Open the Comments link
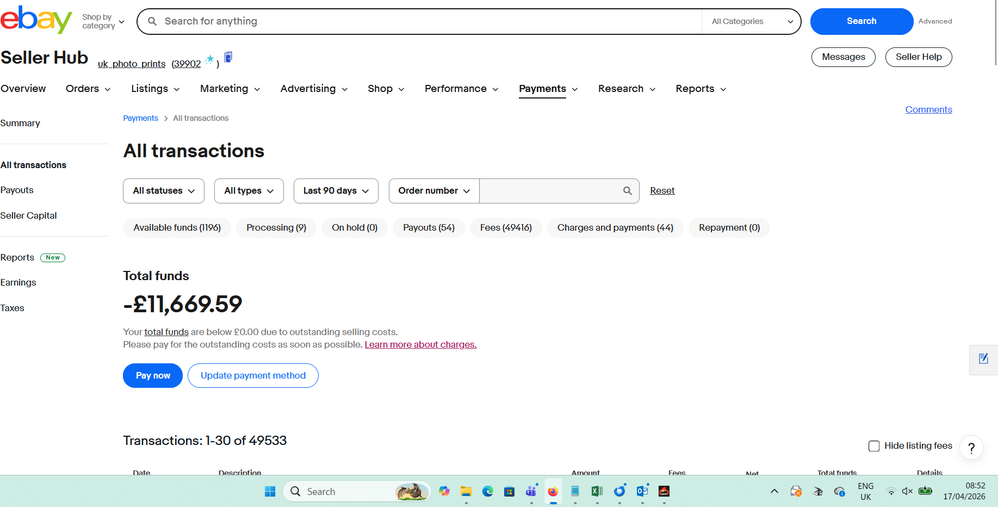 click(x=929, y=109)
